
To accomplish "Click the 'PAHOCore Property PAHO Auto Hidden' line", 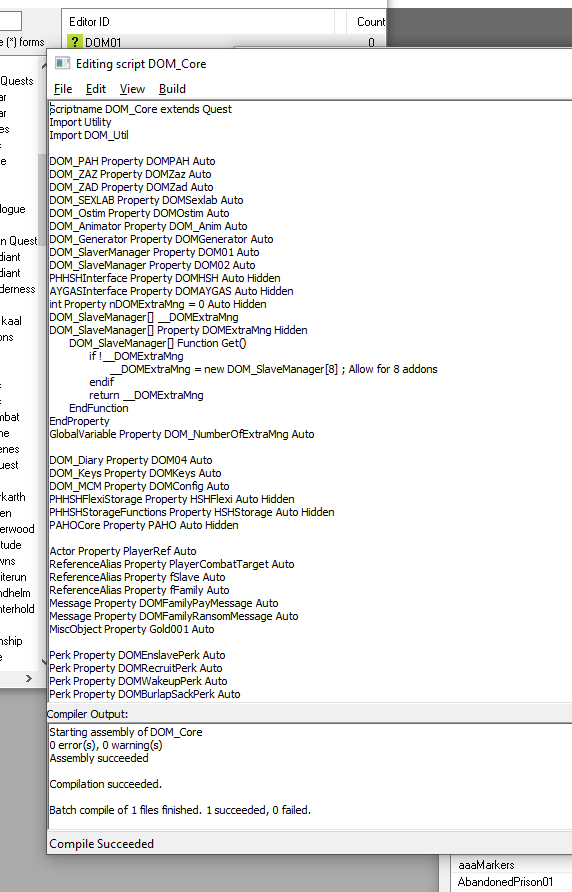I will (144, 525).
